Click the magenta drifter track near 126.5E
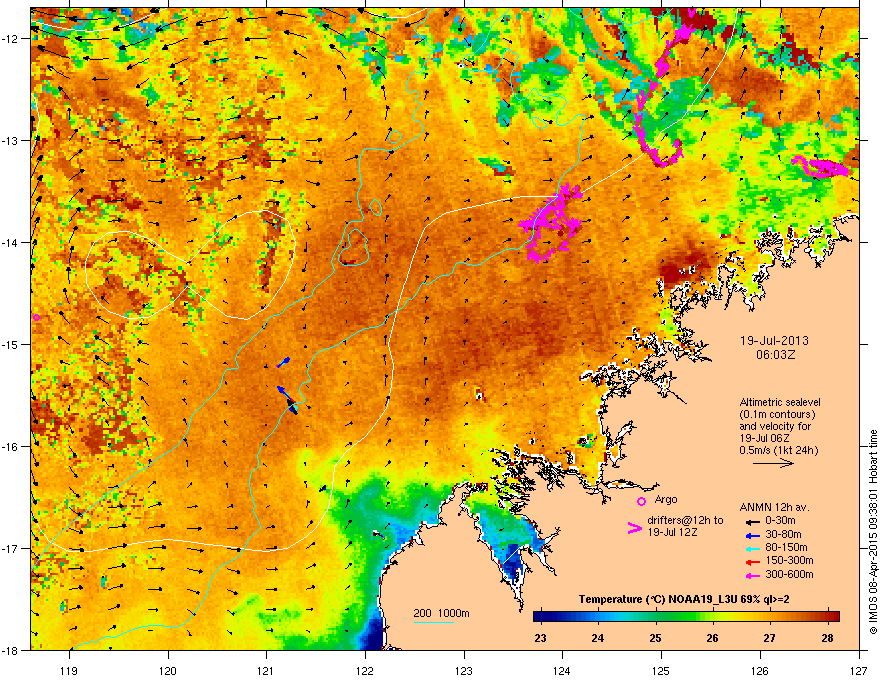 (821, 167)
